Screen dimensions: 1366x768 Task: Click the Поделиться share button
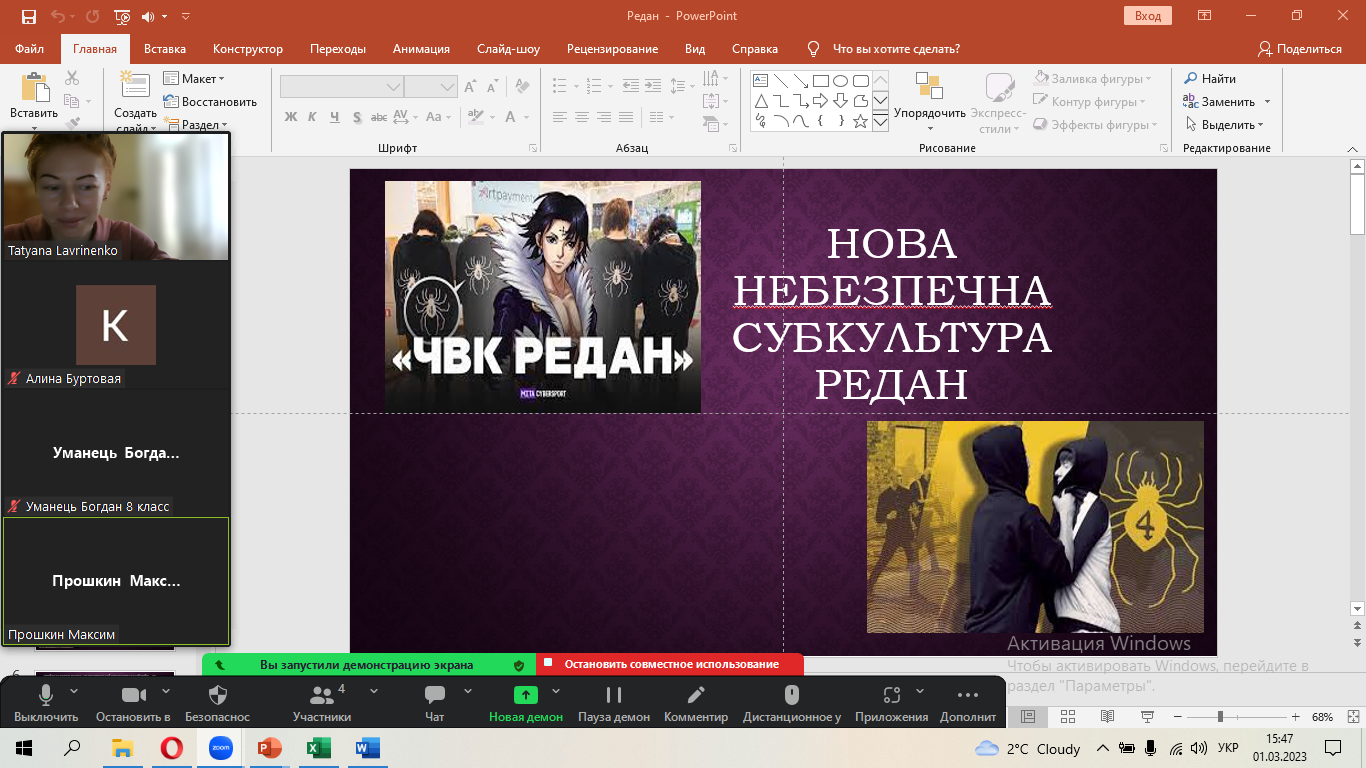[x=1300, y=49]
